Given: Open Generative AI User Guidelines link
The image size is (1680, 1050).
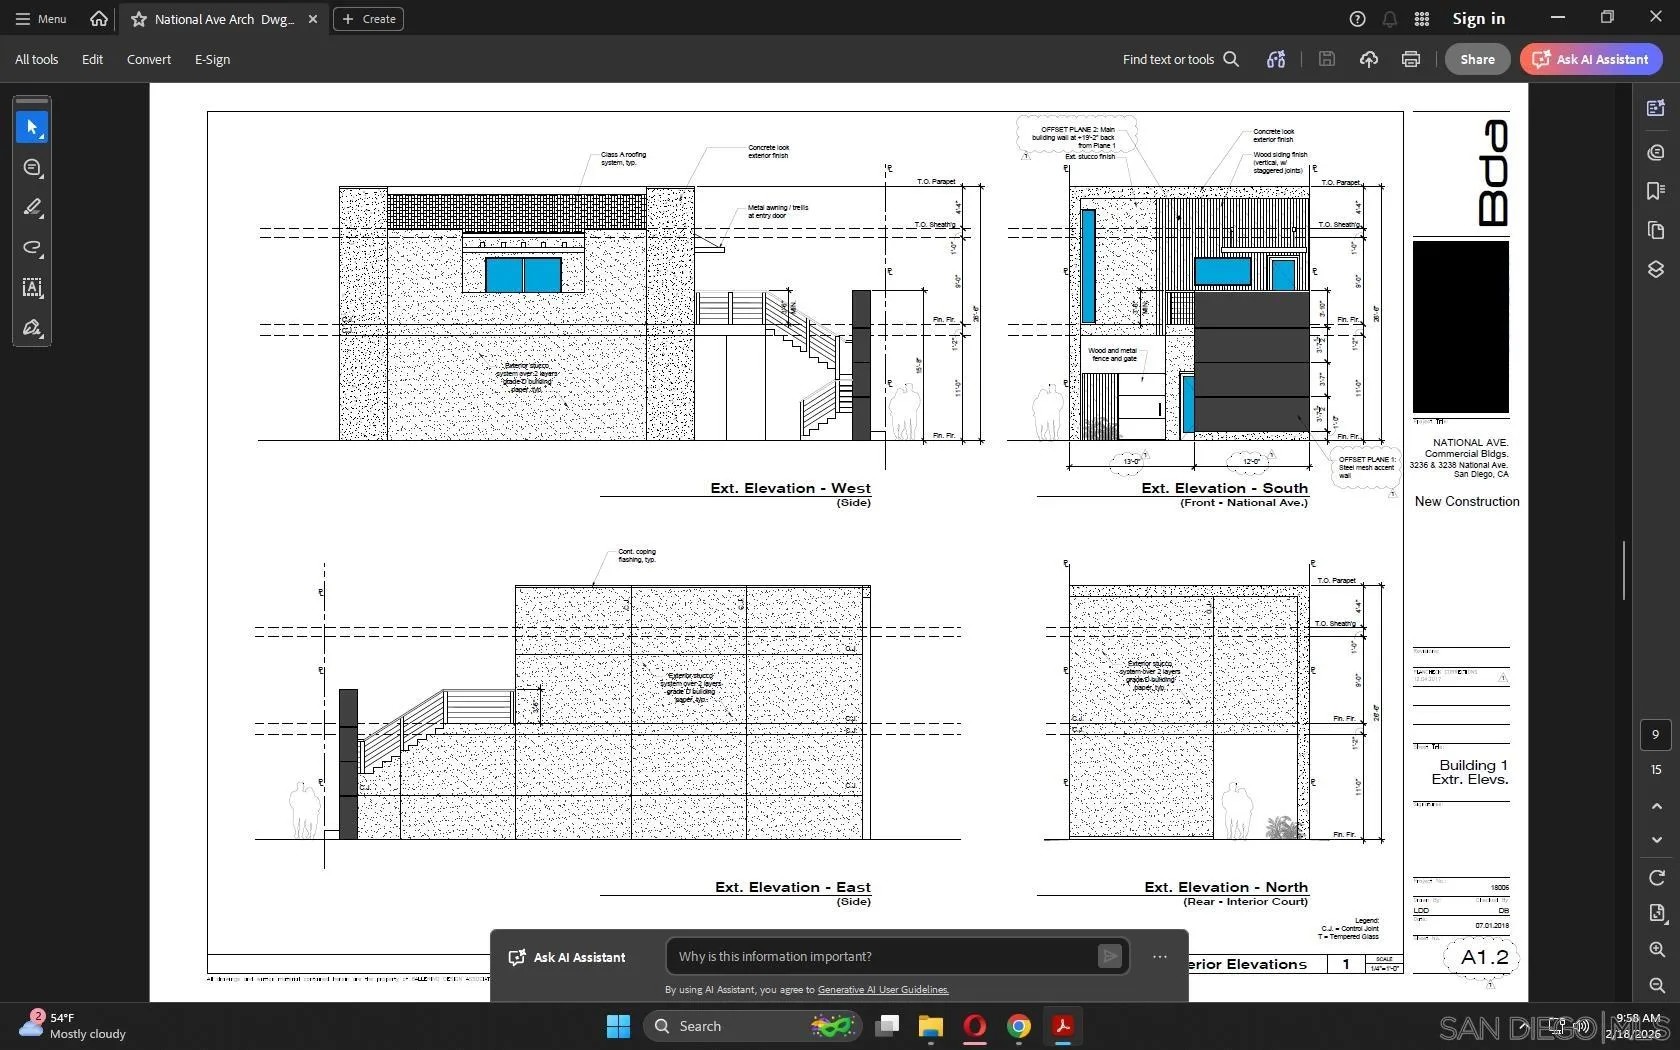Looking at the screenshot, I should (x=882, y=990).
